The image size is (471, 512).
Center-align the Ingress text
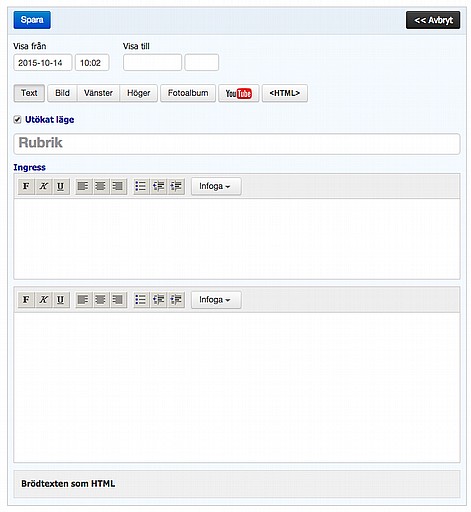(x=101, y=186)
